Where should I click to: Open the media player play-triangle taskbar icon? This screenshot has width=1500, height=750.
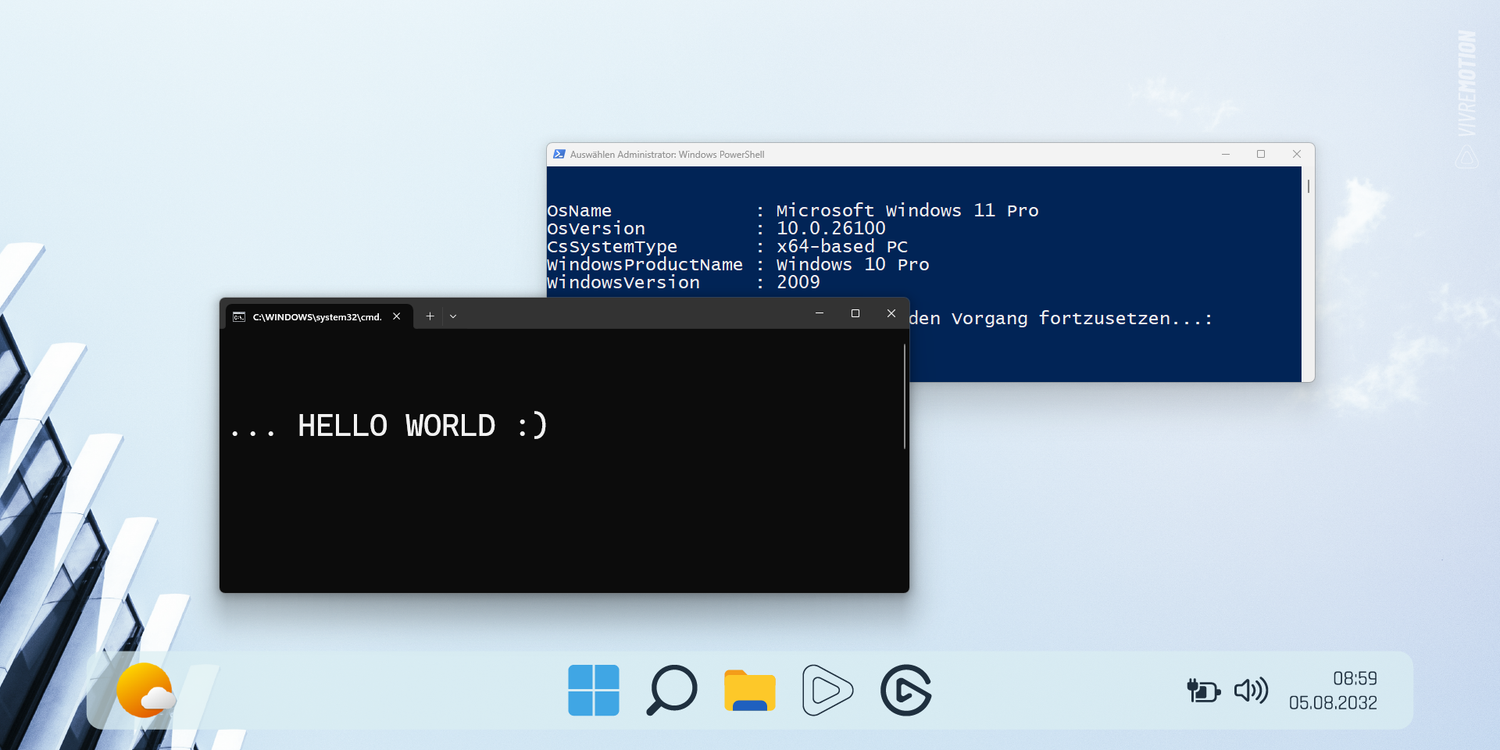828,690
